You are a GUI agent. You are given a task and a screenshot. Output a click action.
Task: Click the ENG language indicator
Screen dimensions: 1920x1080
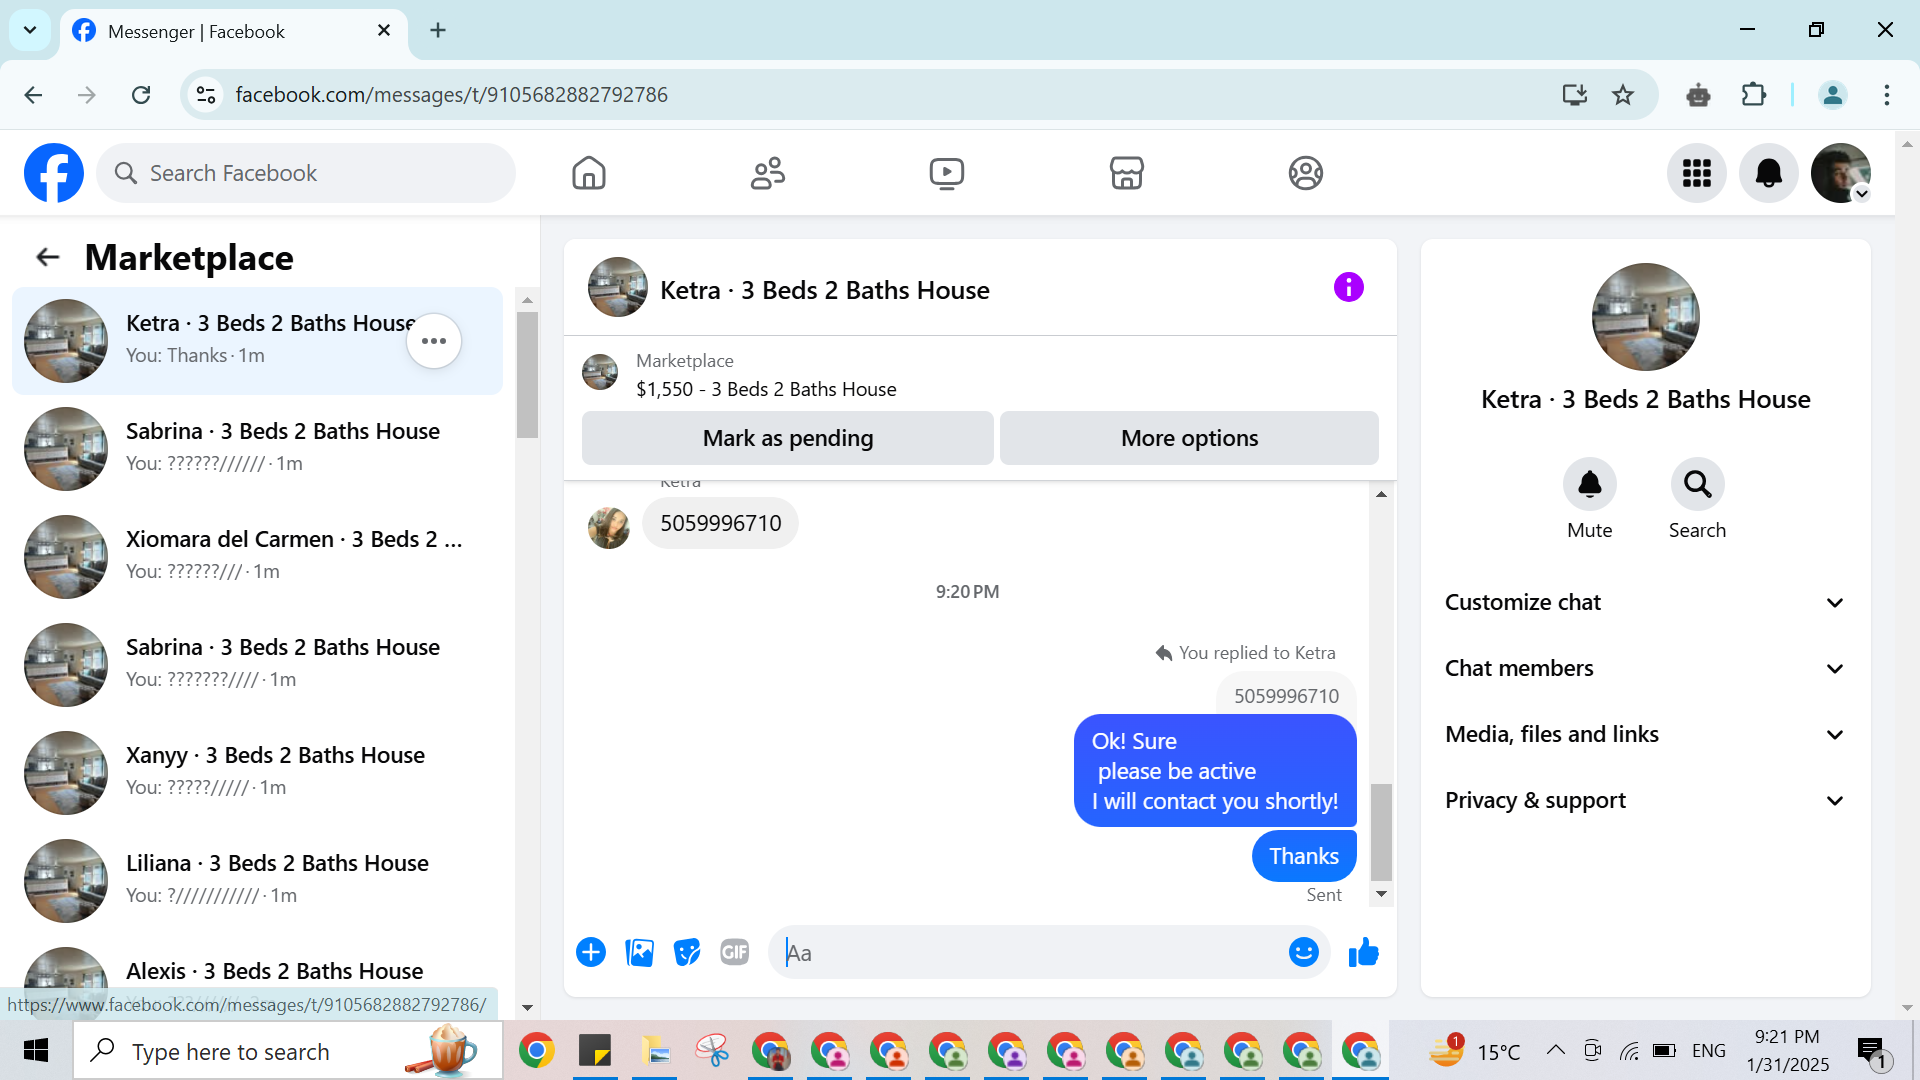click(1709, 1051)
